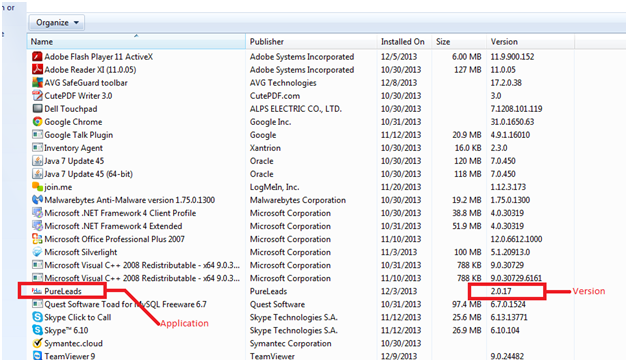
Task: Click the Inventory Agent icon
Action: [37, 148]
